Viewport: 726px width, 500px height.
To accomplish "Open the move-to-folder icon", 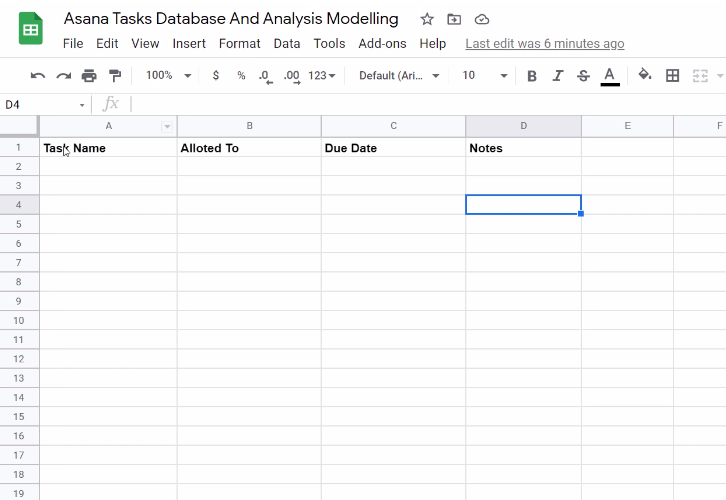I will (454, 19).
